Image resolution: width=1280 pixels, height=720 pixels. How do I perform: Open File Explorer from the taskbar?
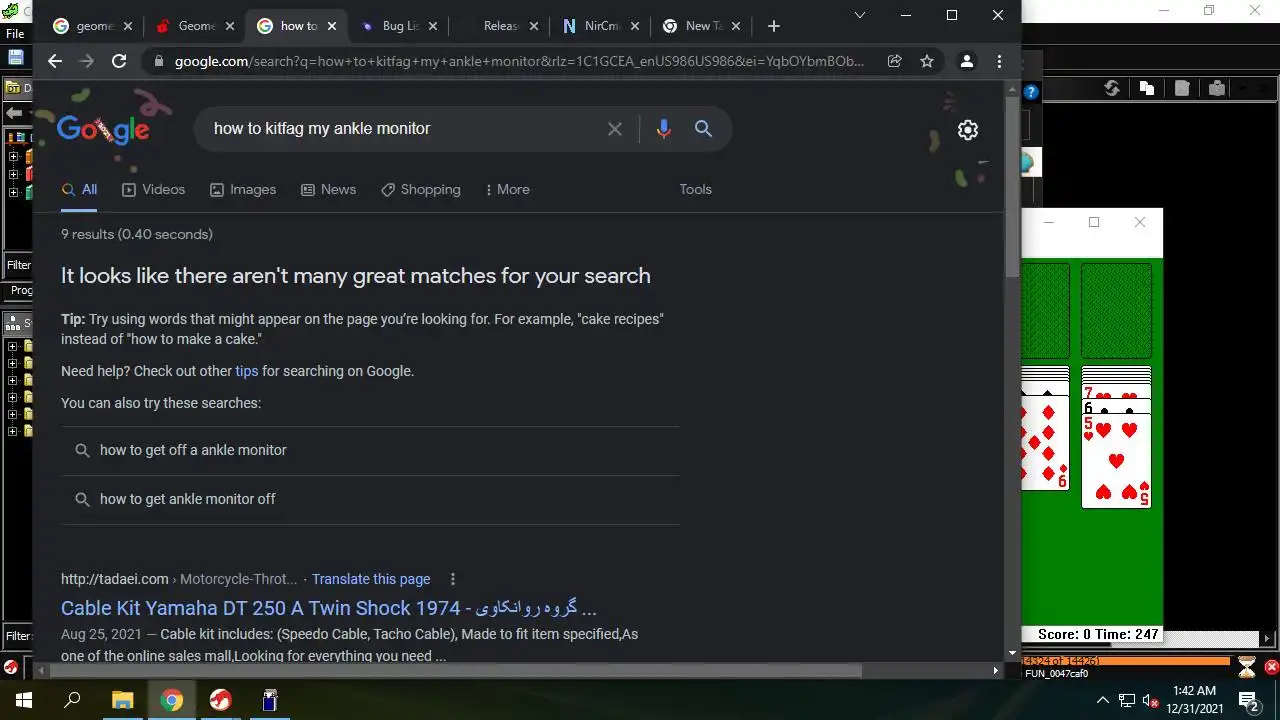[x=122, y=700]
